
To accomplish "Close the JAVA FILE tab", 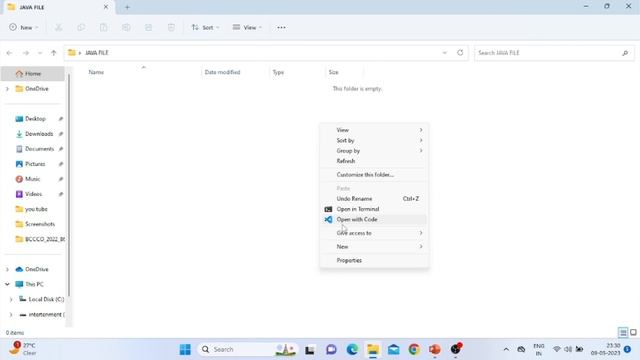I will click(x=106, y=7).
